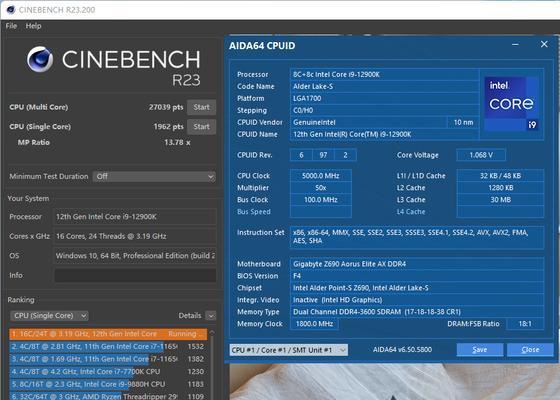560x400 pixels.
Task: Minimize the AIDA64 CPUID window
Action: pyautogui.click(x=515, y=45)
